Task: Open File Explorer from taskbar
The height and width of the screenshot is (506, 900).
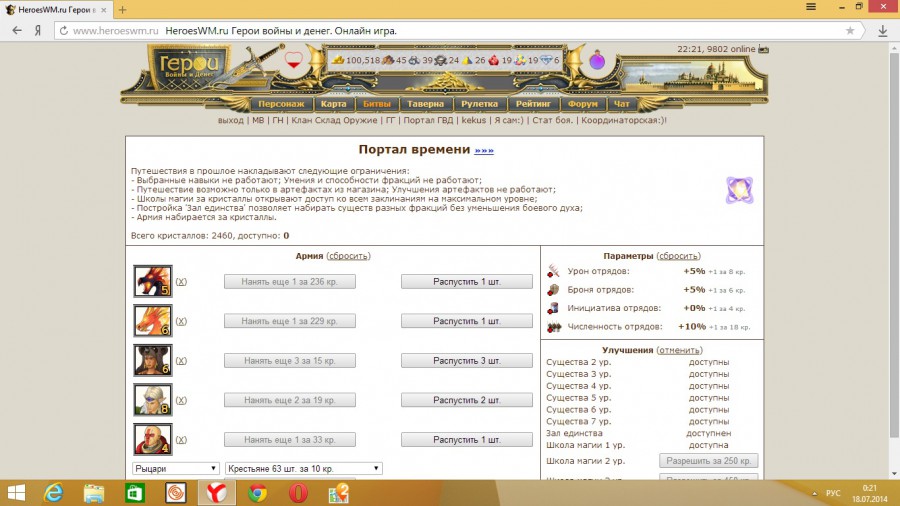Action: [94, 493]
